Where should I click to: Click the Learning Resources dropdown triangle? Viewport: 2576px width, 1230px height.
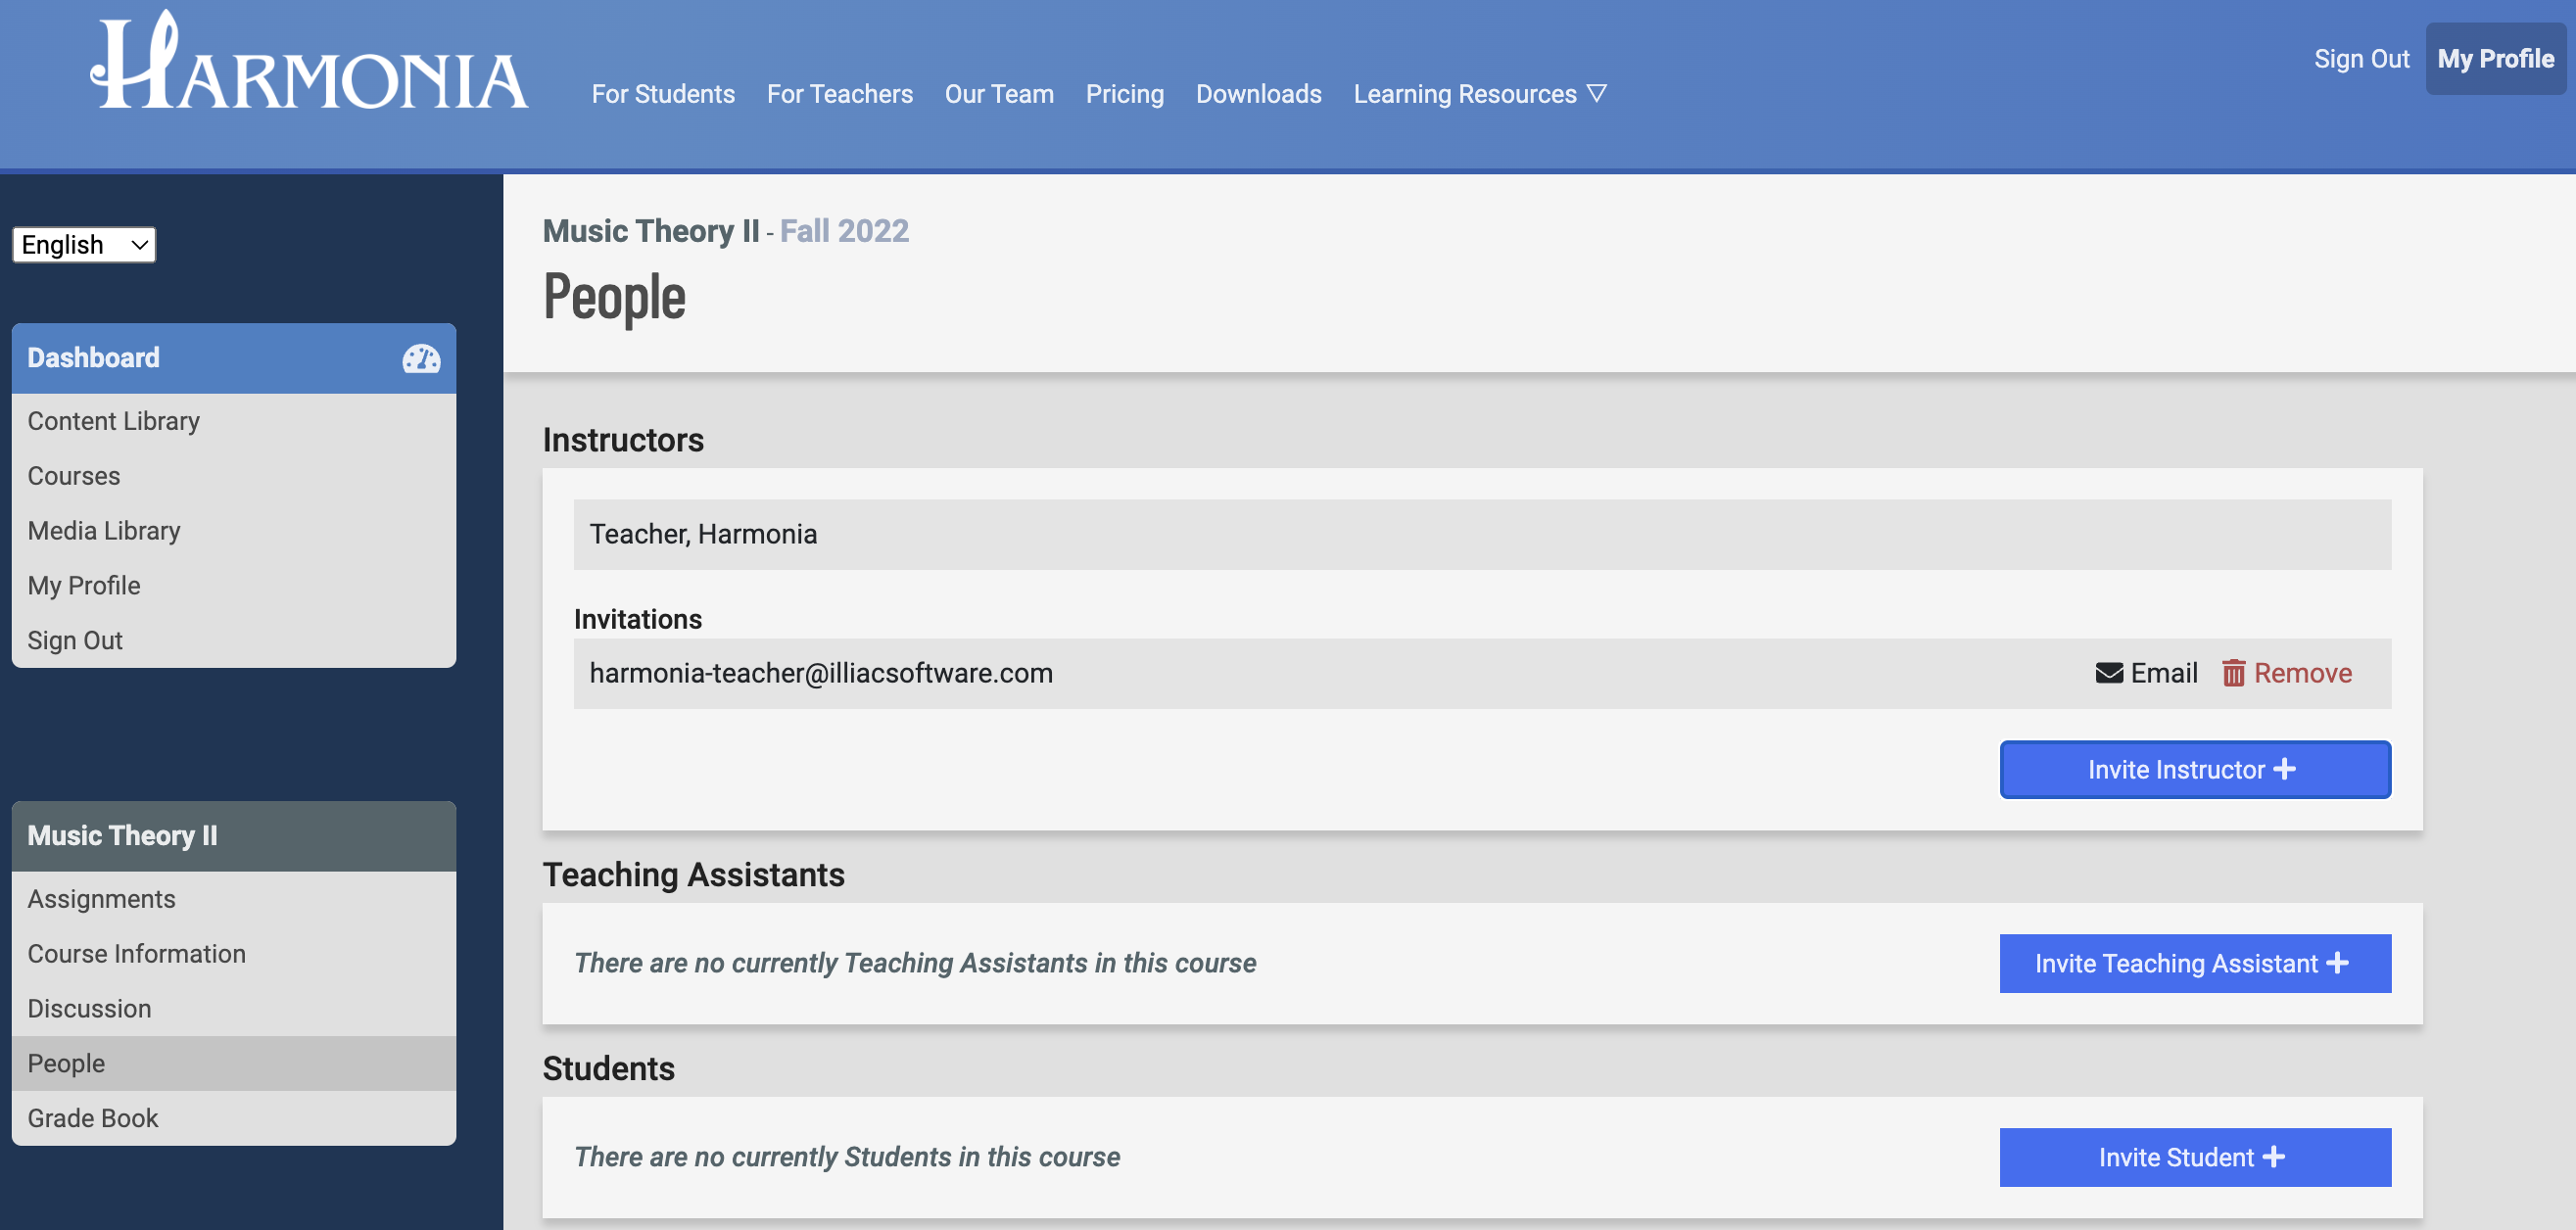(x=1597, y=93)
